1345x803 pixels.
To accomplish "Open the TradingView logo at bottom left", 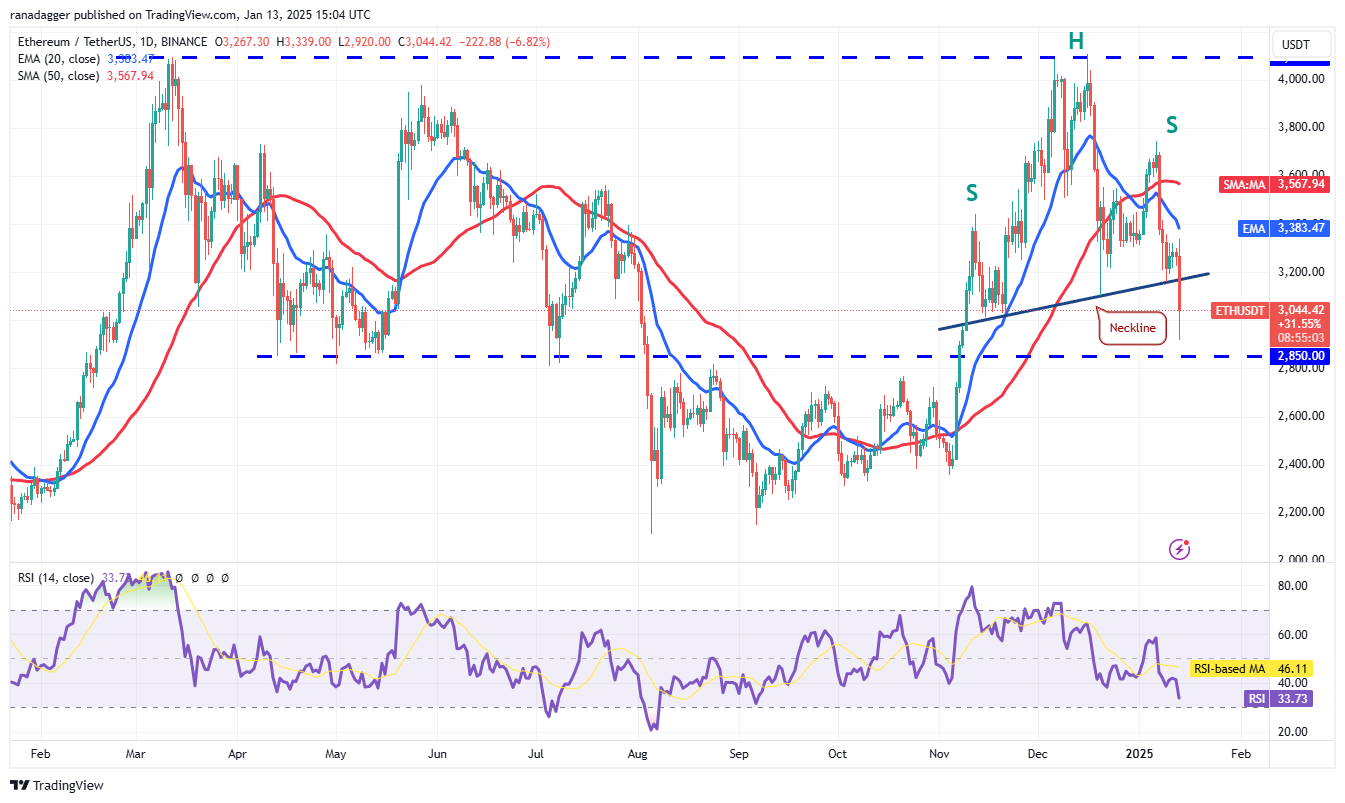I will [57, 785].
